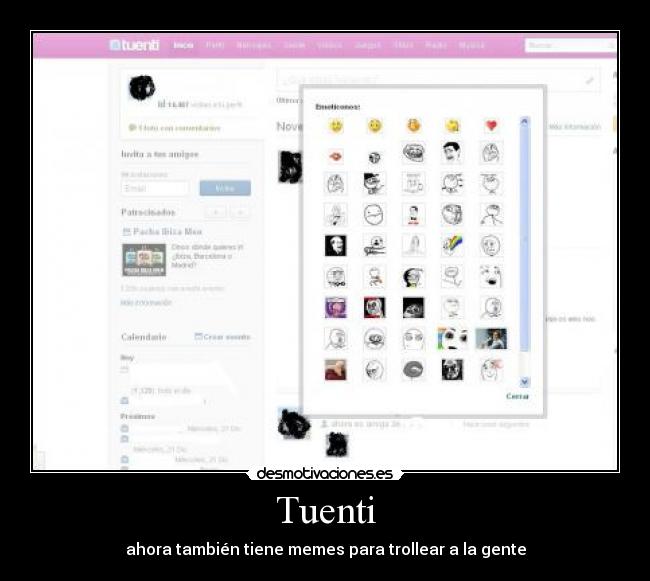This screenshot has height=581, width=650.
Task: Insert the photo of man emoticon
Action: pos(491,339)
